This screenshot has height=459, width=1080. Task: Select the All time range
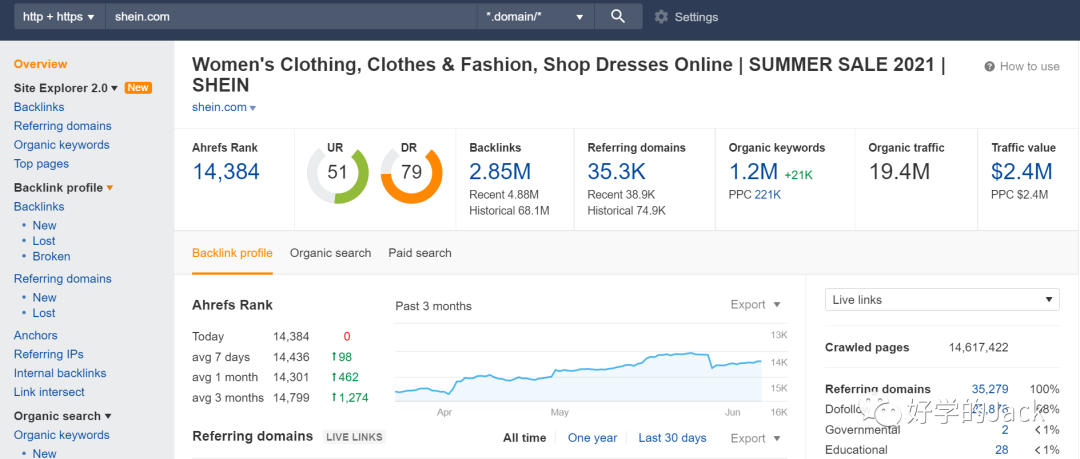525,438
